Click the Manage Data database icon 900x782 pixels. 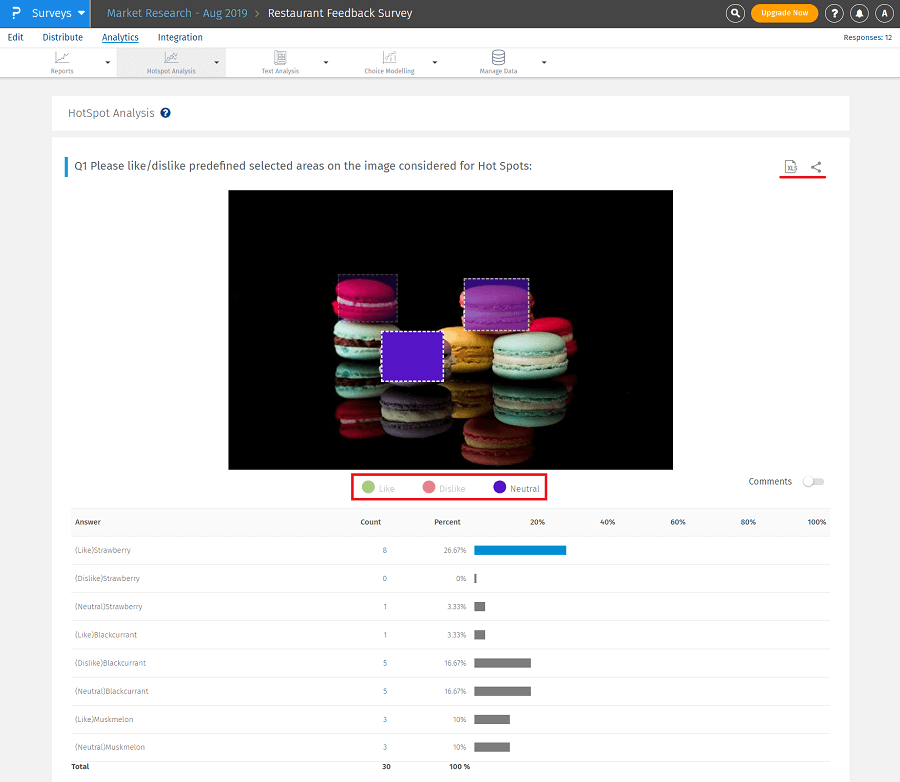coord(498,57)
